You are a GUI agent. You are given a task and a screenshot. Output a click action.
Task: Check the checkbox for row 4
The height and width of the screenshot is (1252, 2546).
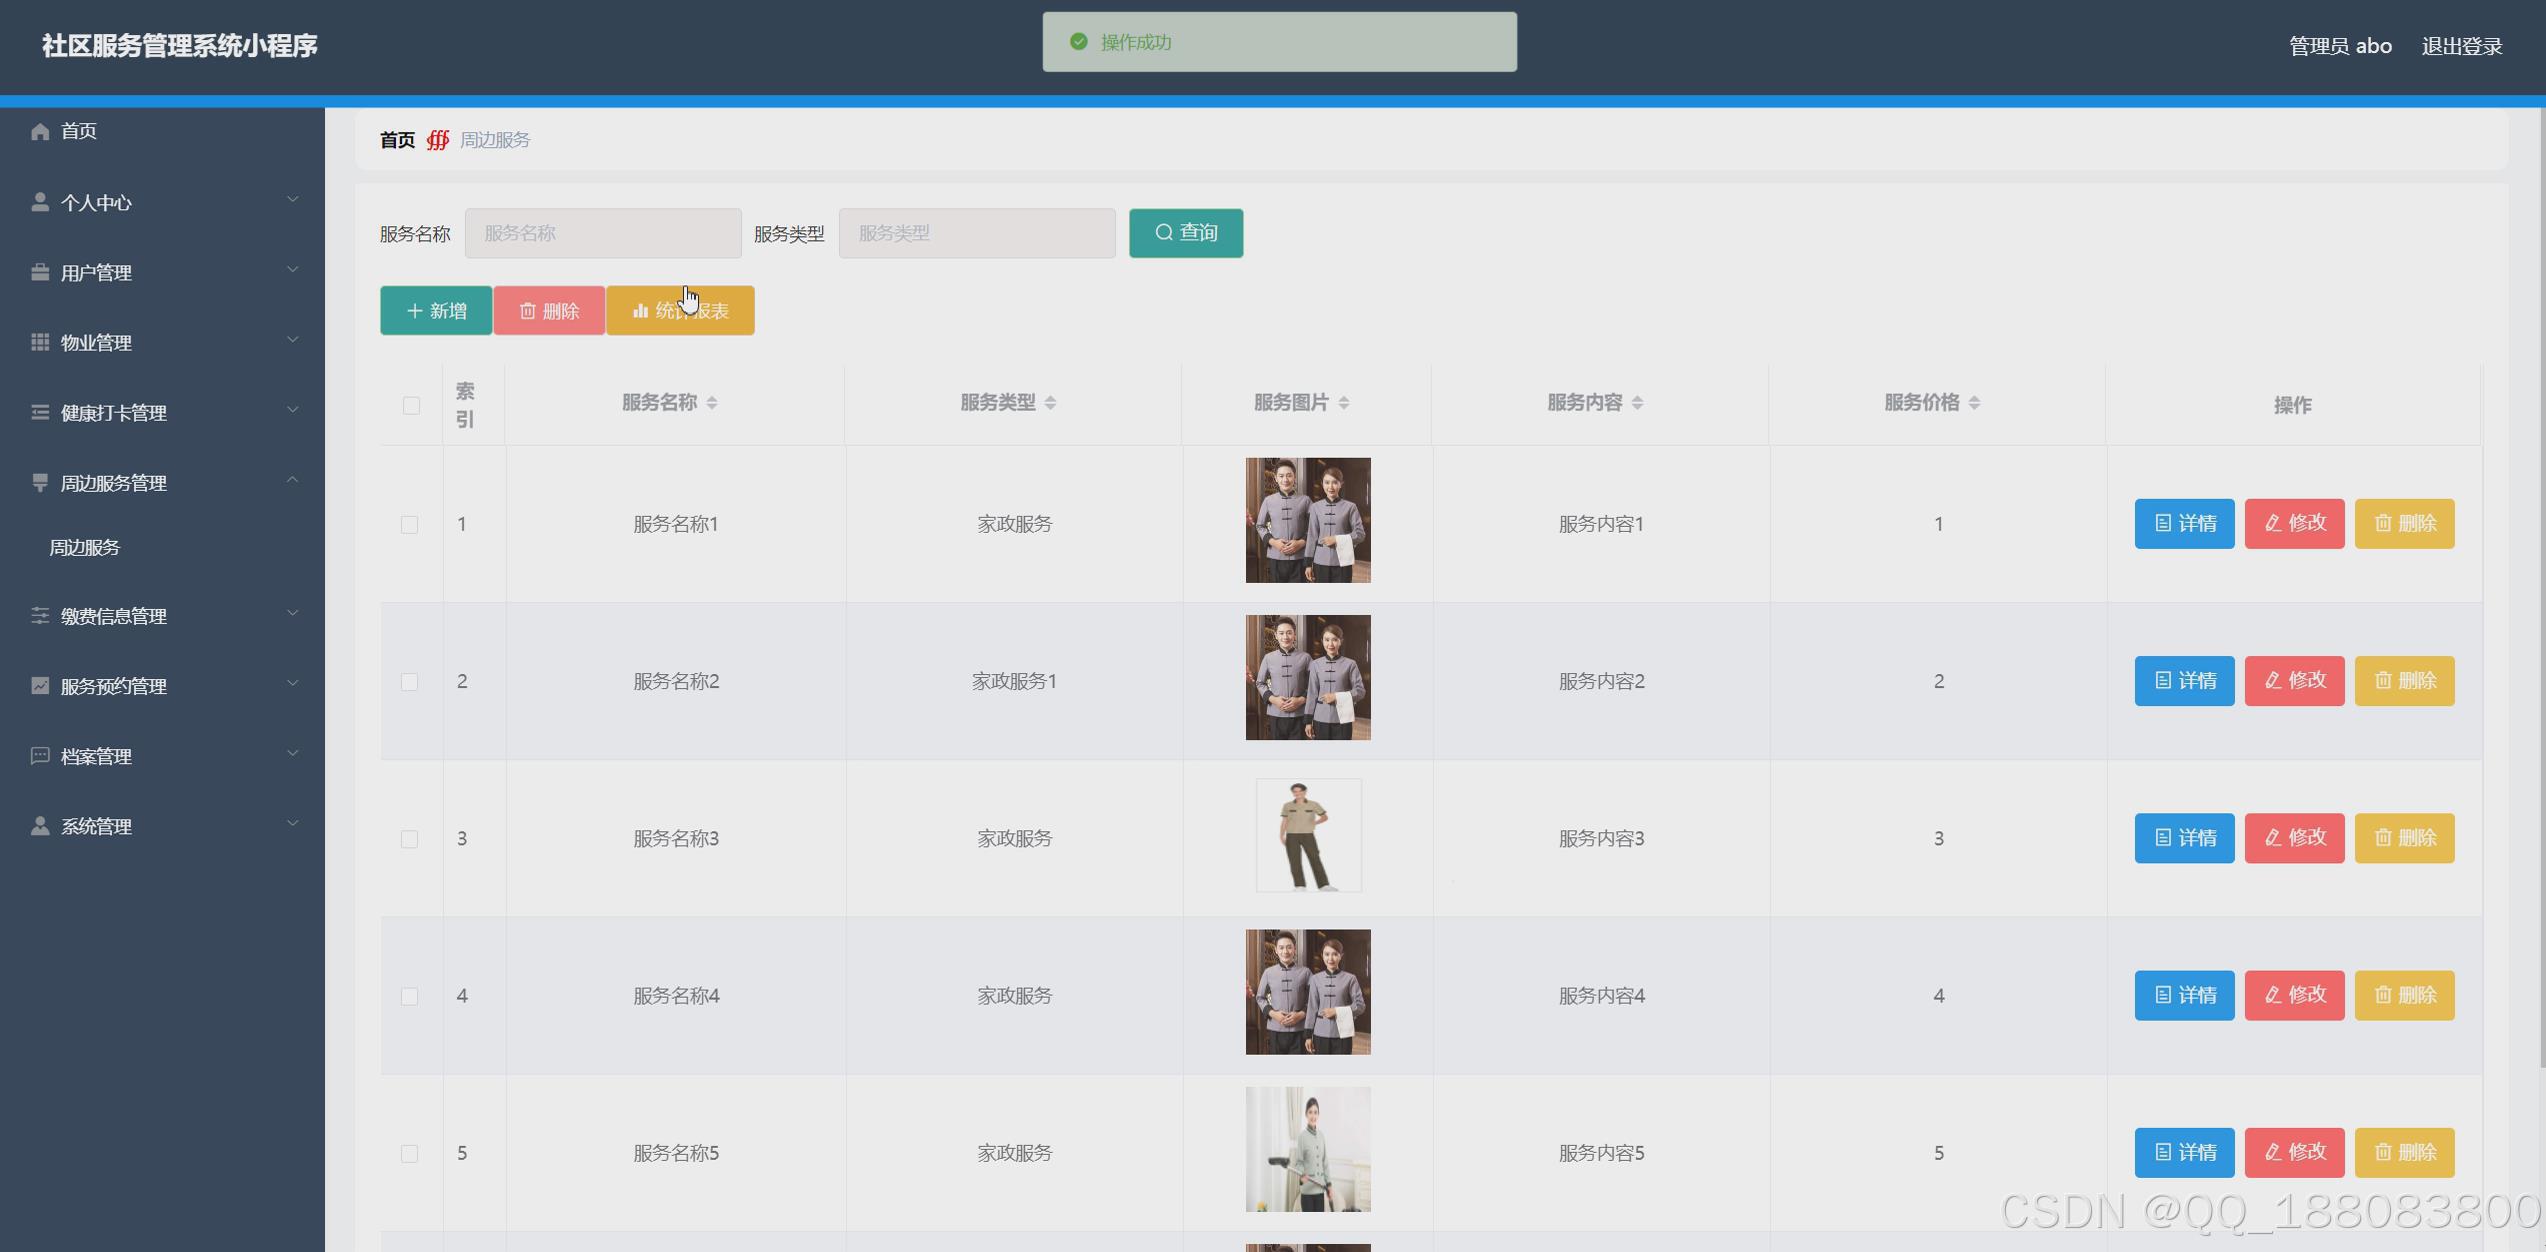pos(409,996)
